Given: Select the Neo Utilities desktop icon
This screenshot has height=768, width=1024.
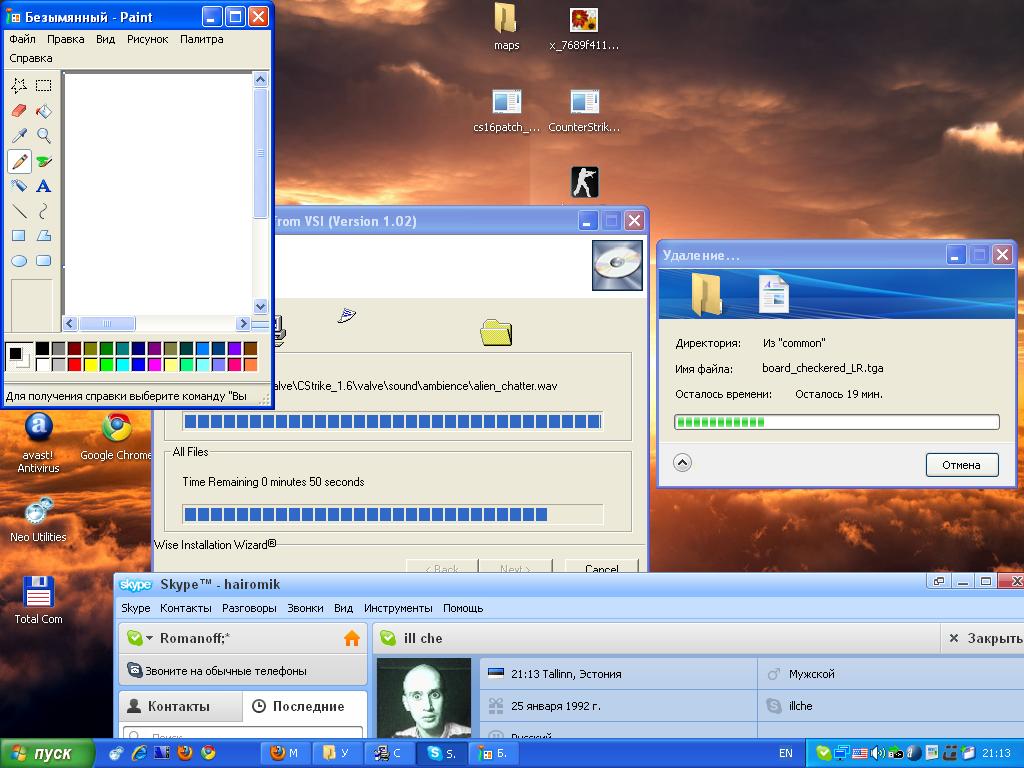Looking at the screenshot, I should click(39, 520).
